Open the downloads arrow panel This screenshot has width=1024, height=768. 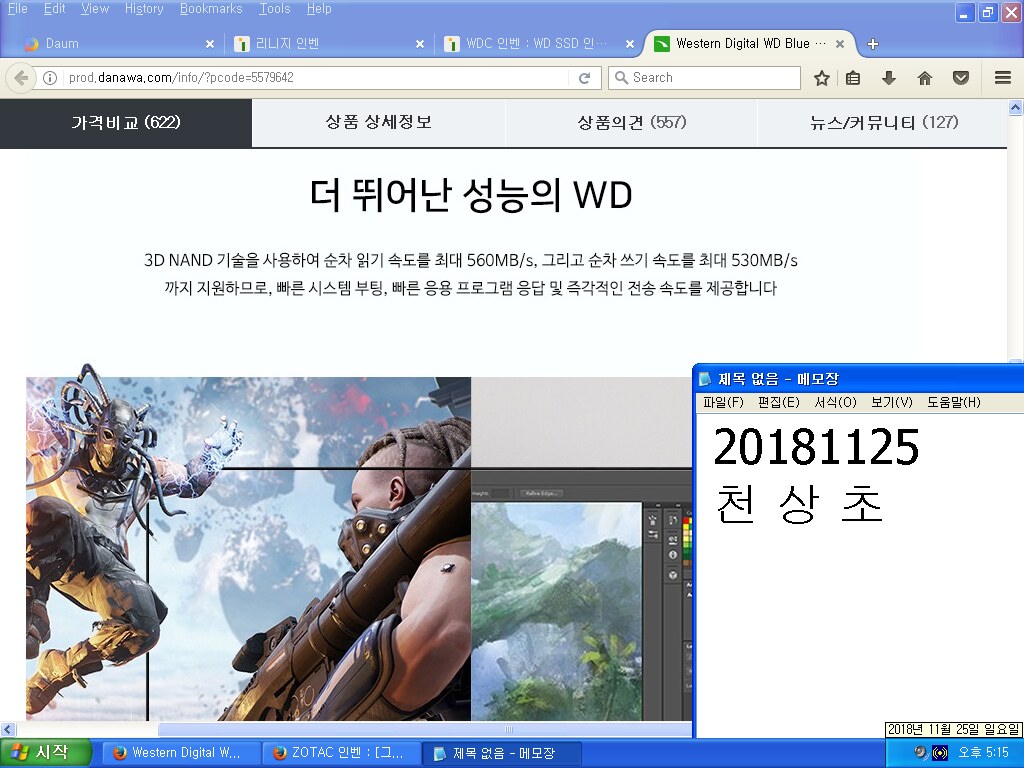coord(888,78)
